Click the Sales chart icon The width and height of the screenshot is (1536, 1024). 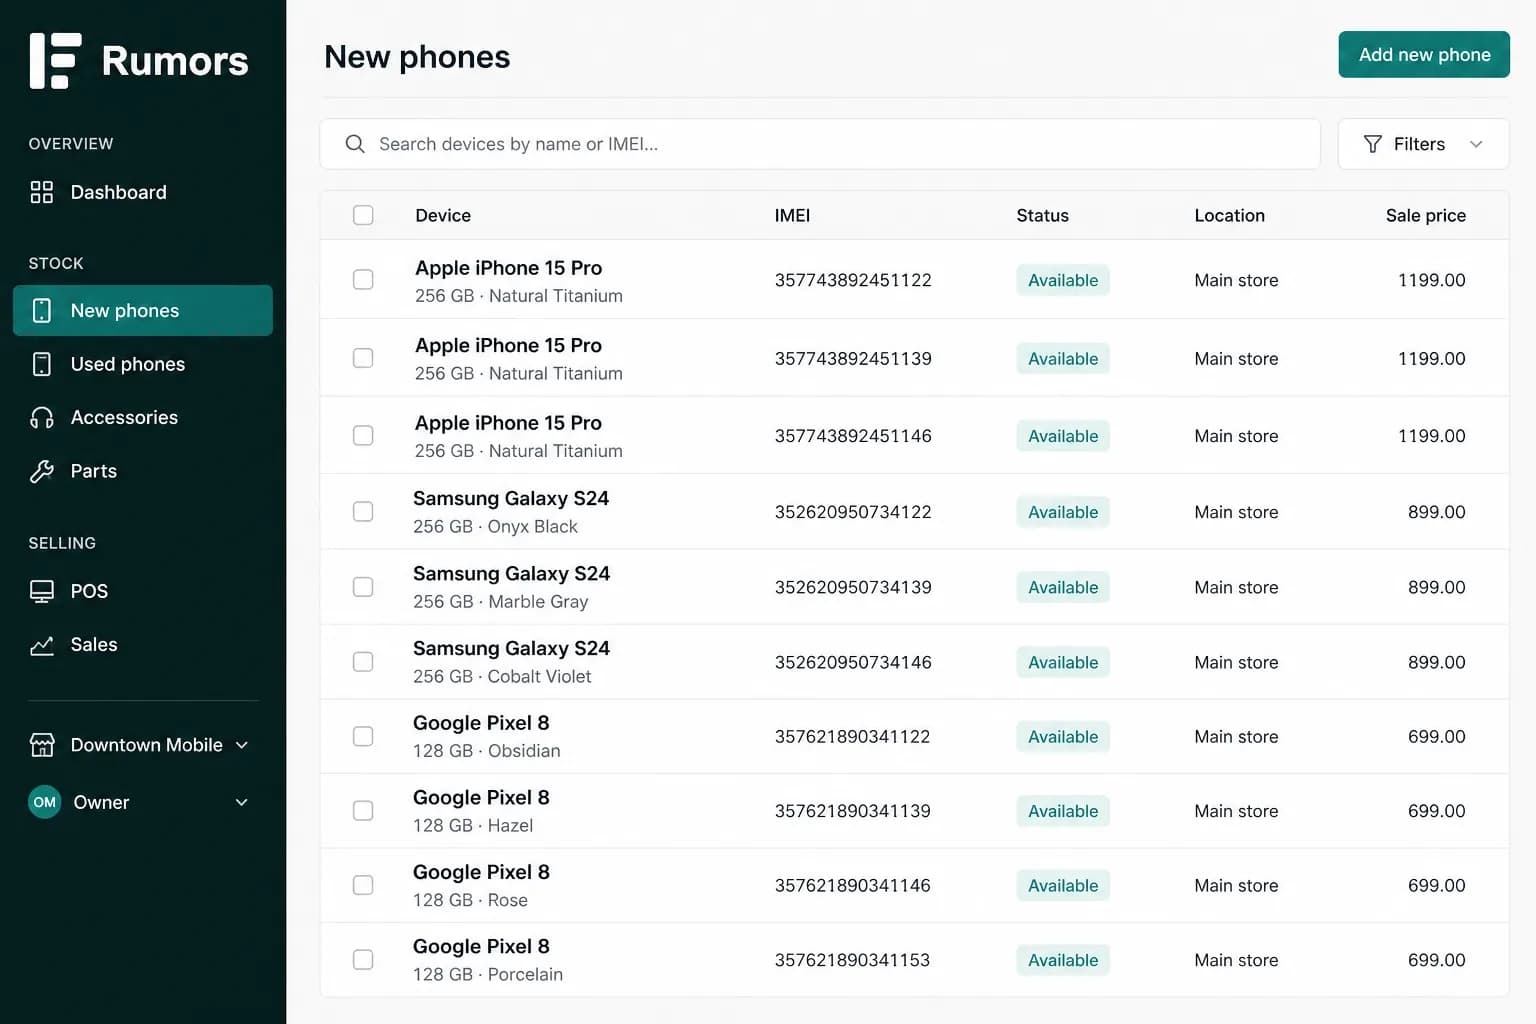click(42, 645)
